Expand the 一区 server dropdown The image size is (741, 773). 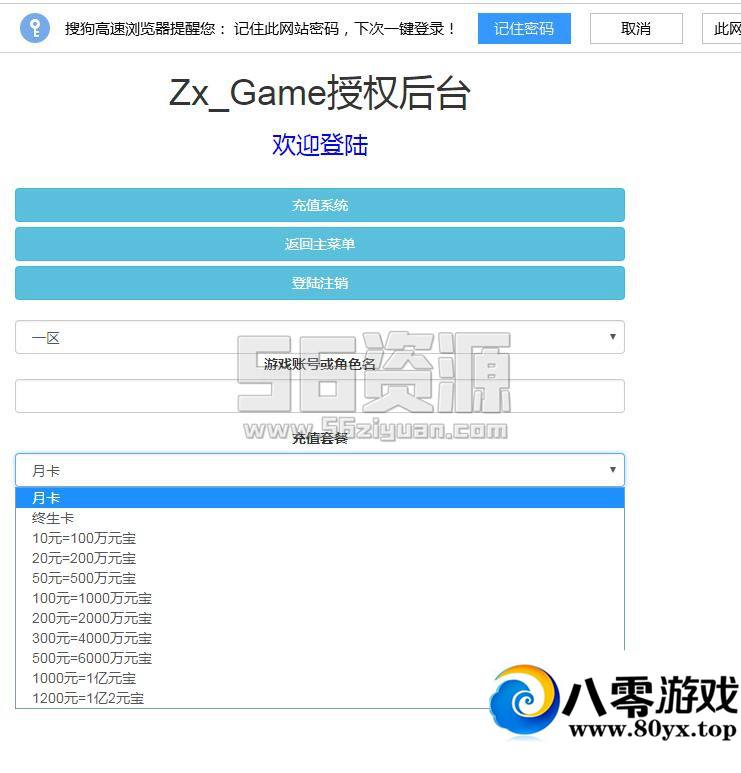(x=320, y=337)
